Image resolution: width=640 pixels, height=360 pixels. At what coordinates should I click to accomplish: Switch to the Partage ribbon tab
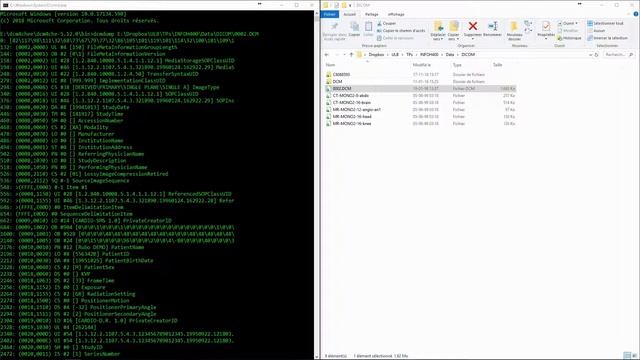tap(371, 14)
